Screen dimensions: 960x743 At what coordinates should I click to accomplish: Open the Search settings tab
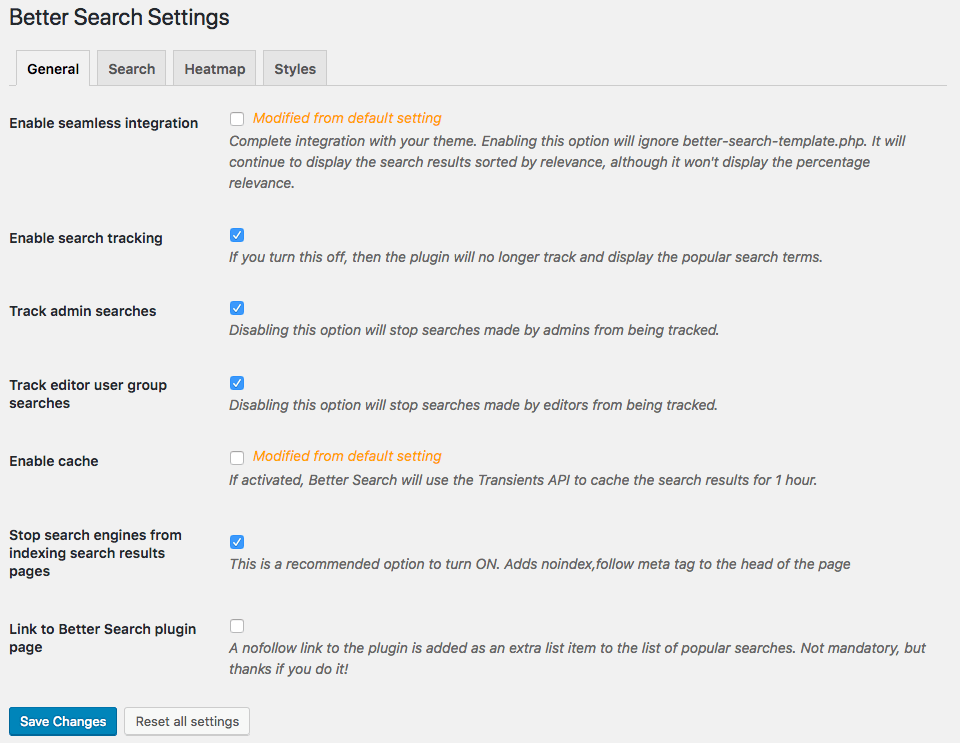point(132,69)
